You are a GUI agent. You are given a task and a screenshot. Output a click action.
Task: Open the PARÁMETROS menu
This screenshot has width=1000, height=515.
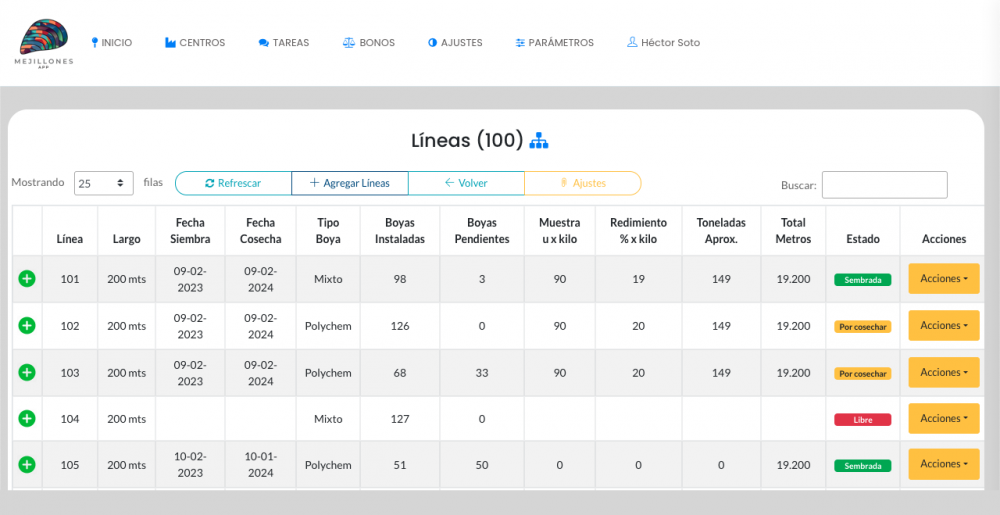click(x=554, y=43)
